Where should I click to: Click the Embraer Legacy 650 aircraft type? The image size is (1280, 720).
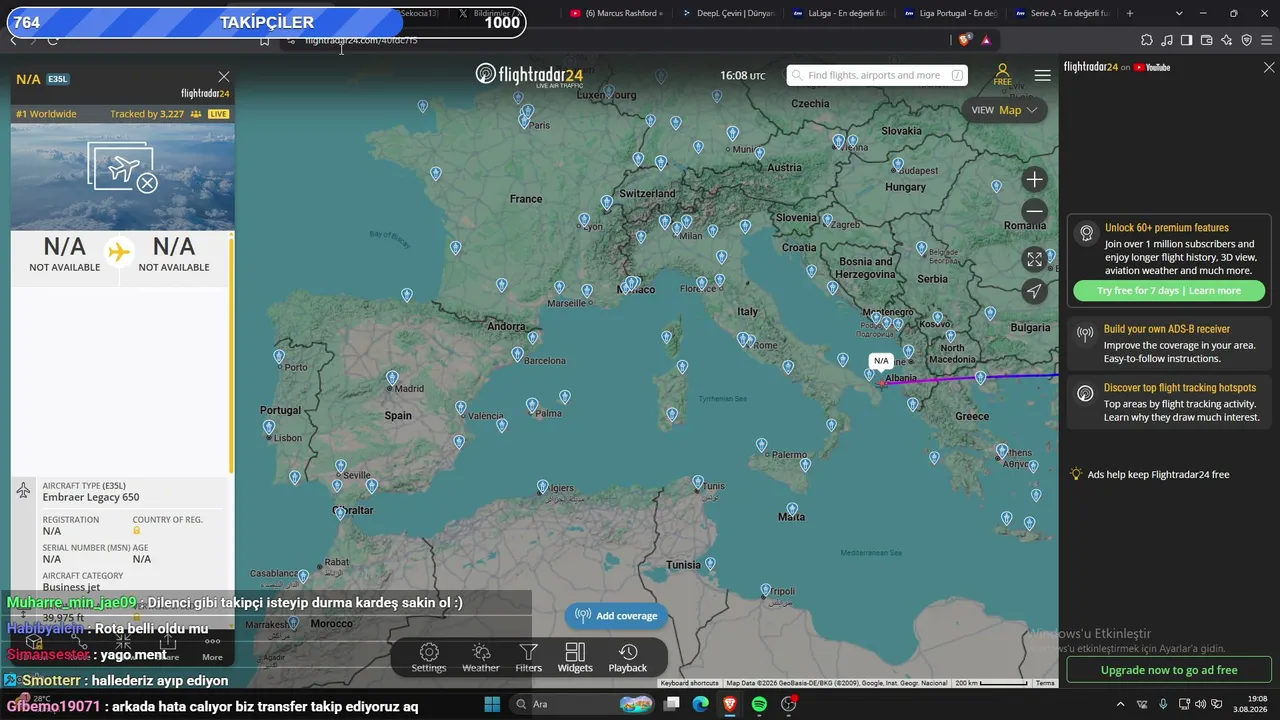(91, 497)
